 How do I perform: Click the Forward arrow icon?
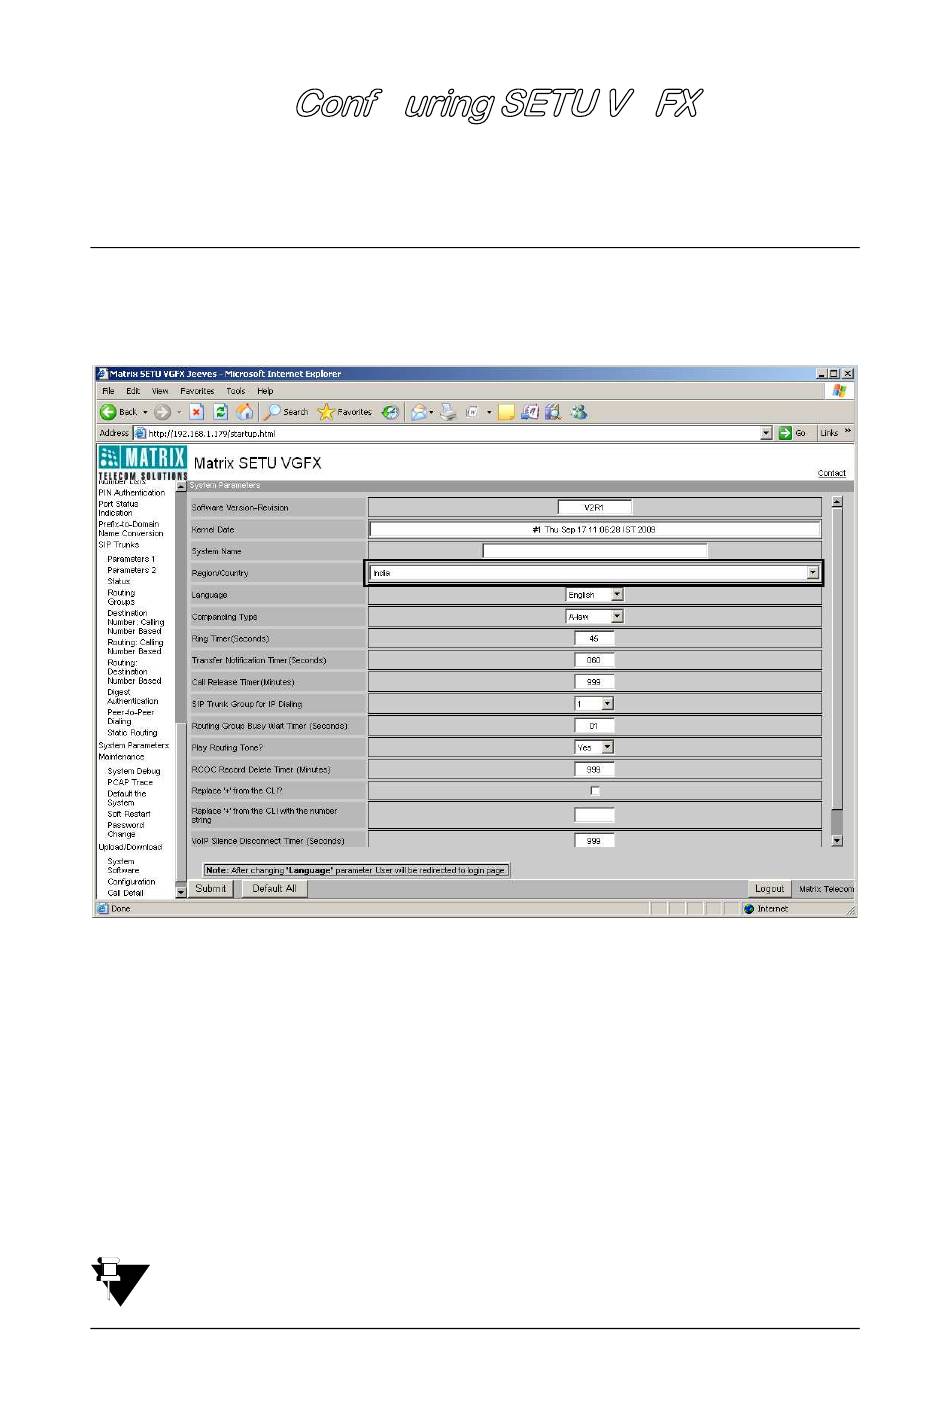pyautogui.click(x=161, y=412)
